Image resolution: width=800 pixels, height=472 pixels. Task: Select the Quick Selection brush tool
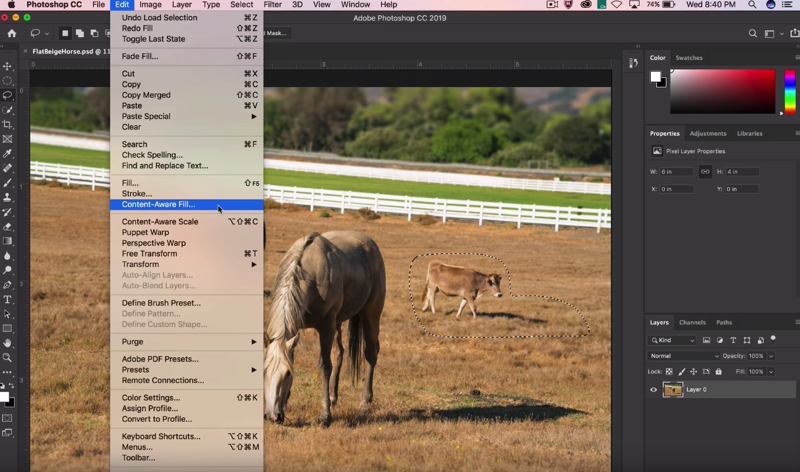pyautogui.click(x=7, y=110)
